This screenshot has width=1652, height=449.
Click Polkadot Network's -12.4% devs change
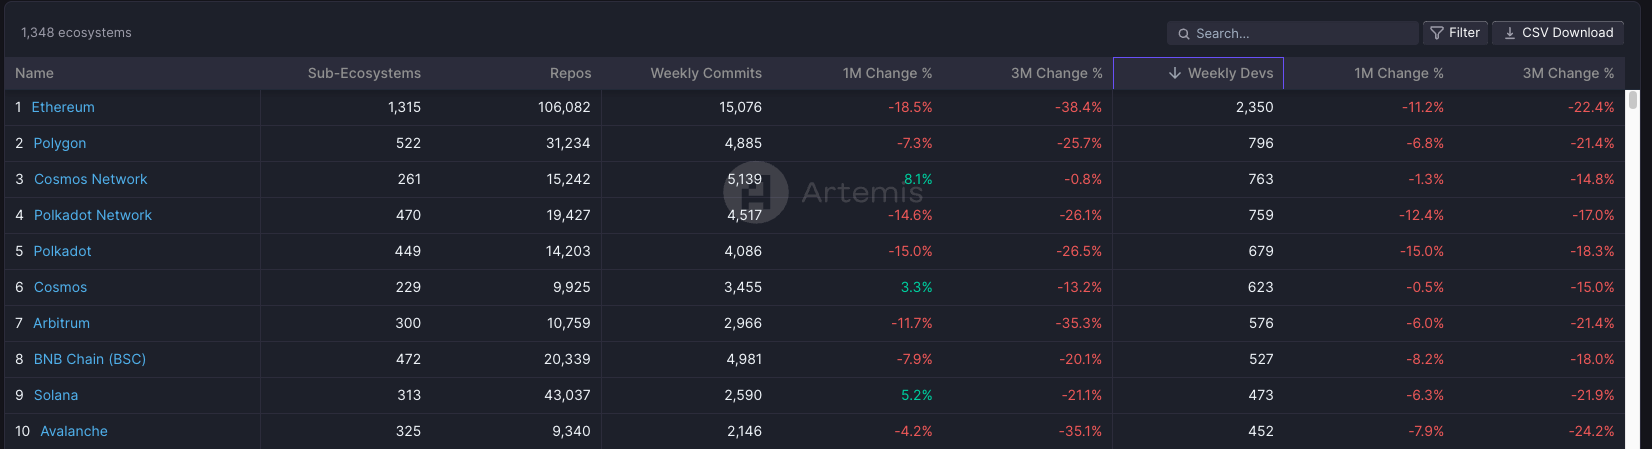(x=1421, y=215)
